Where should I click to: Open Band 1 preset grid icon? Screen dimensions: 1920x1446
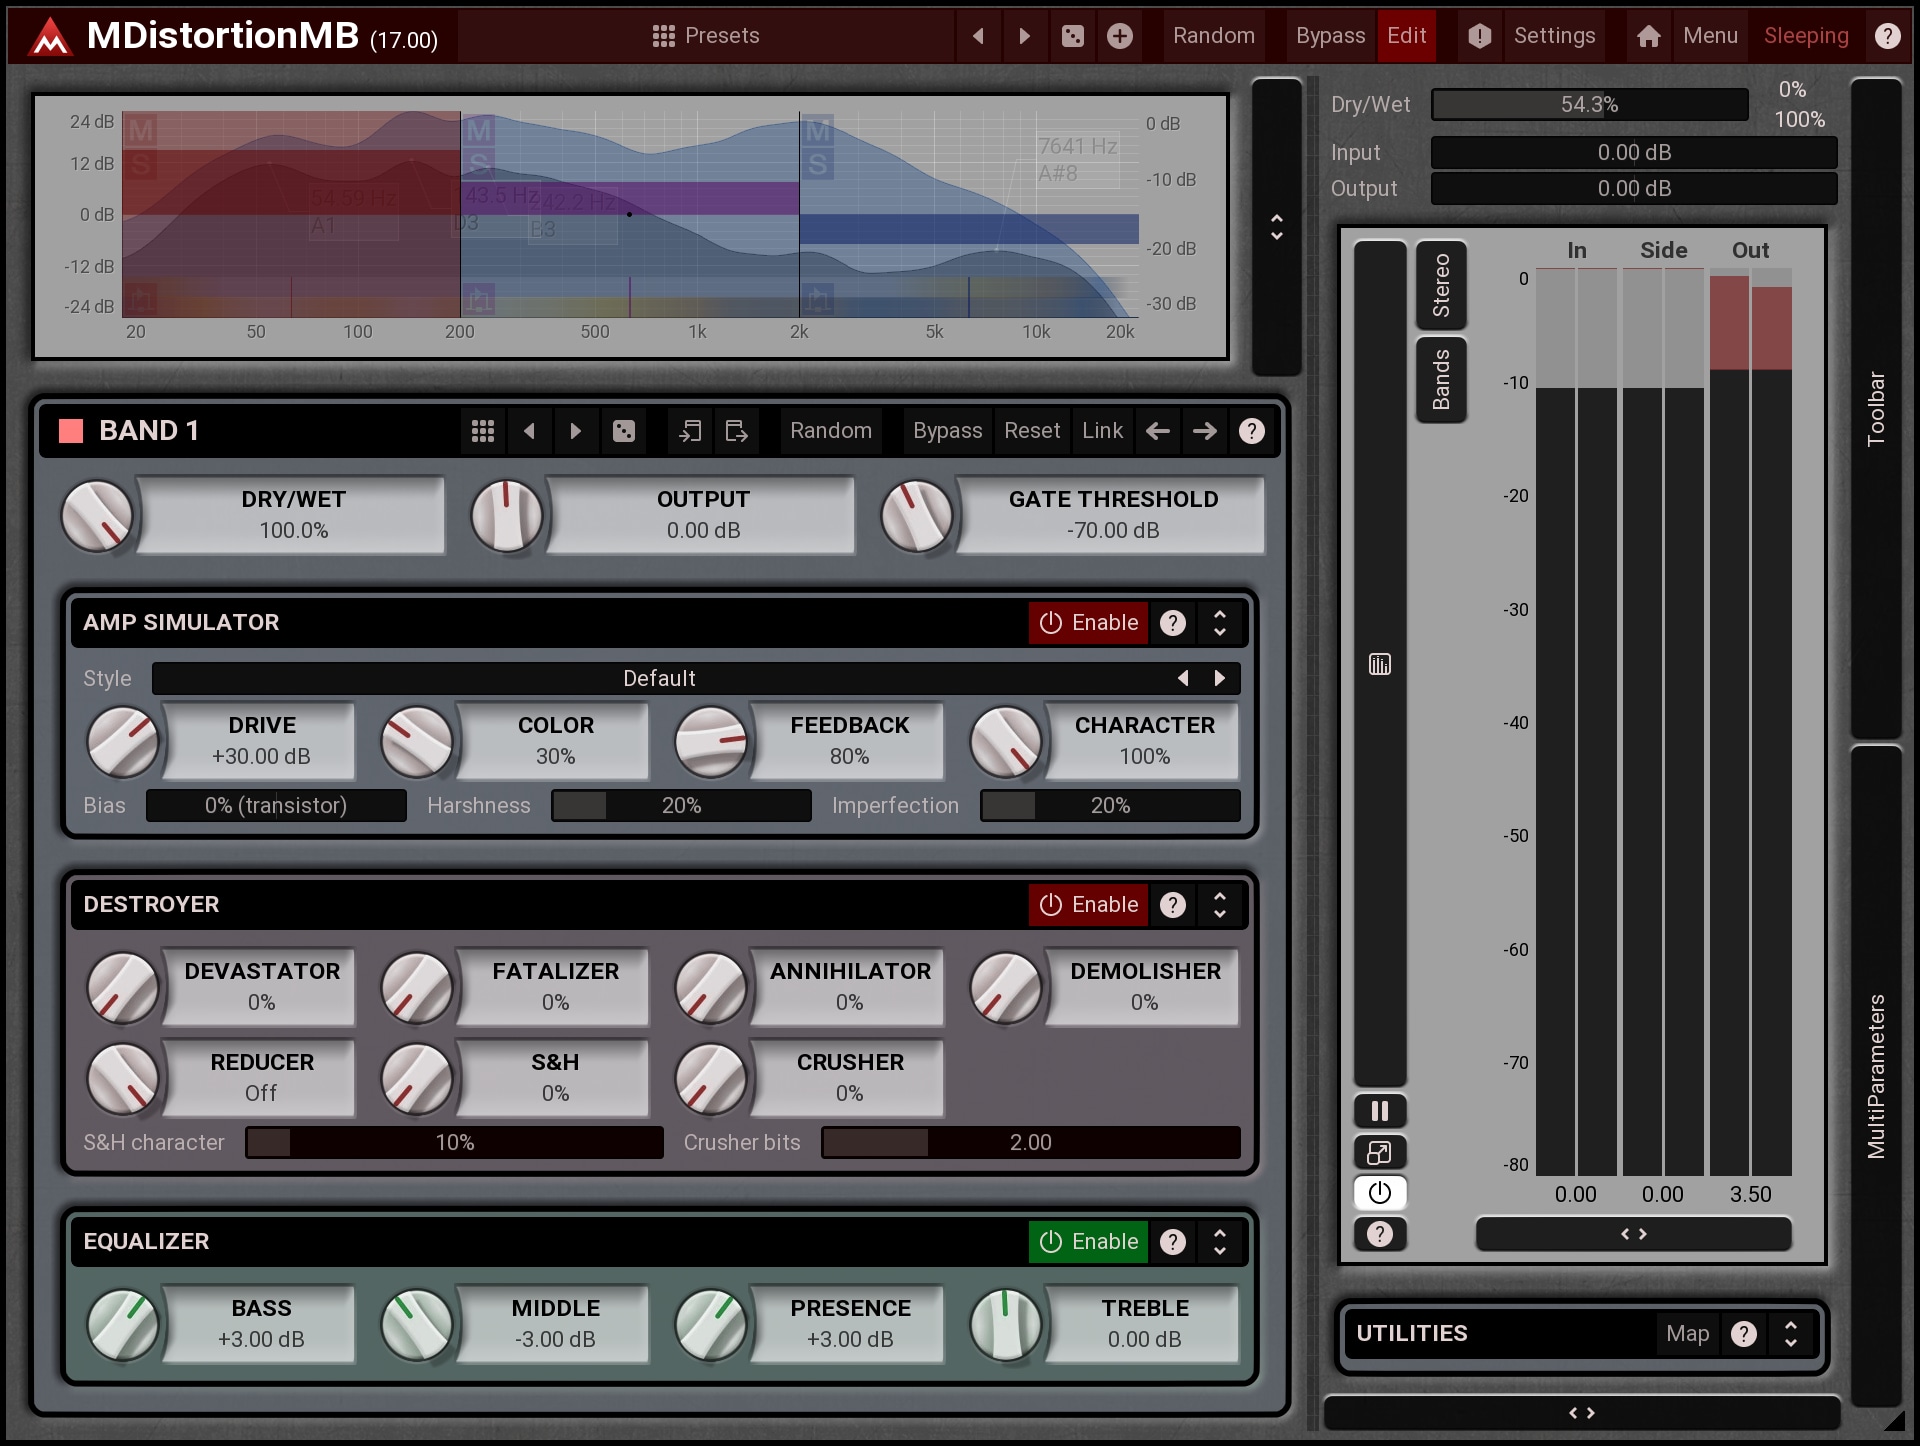pos(483,431)
